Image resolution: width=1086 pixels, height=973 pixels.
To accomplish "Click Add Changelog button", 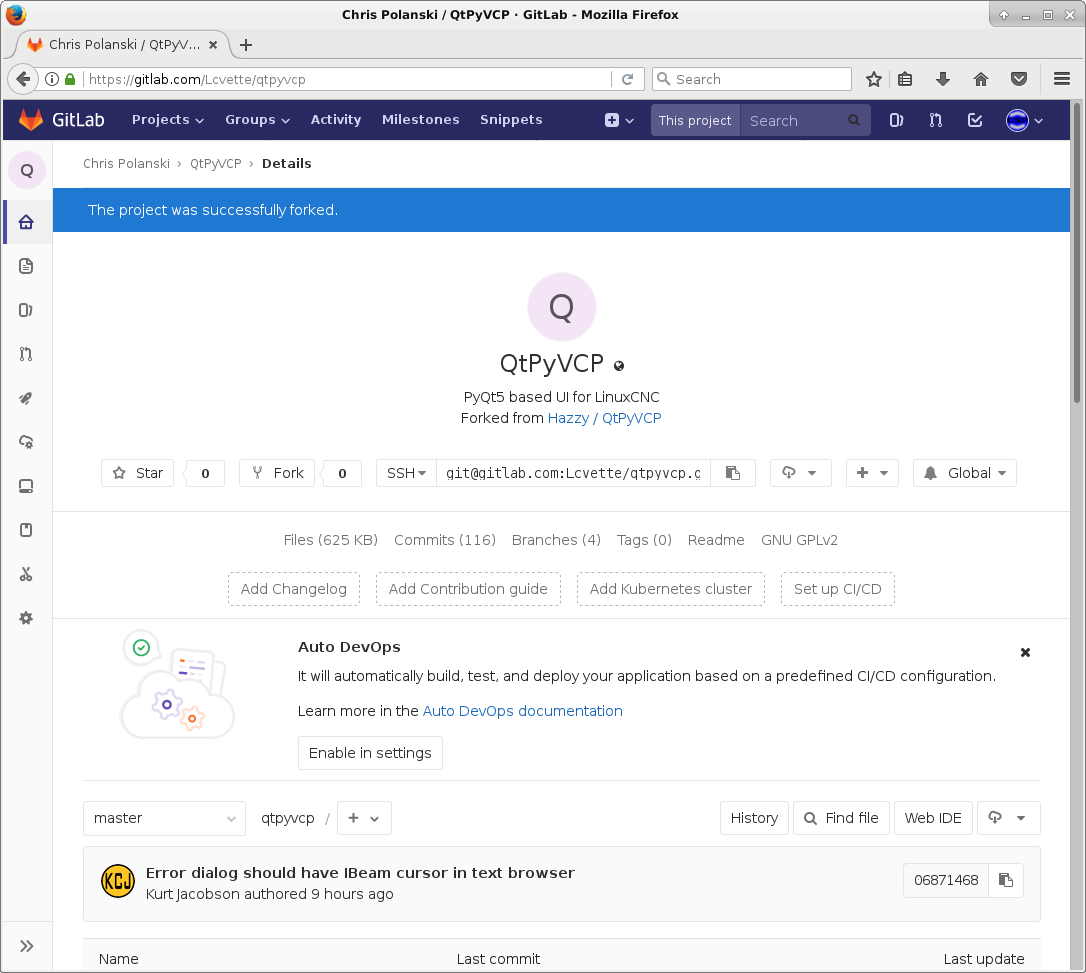I will tap(294, 589).
